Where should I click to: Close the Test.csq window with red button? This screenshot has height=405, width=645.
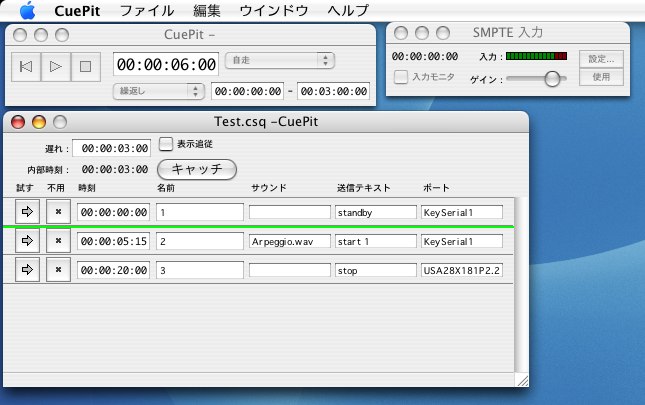[18, 122]
